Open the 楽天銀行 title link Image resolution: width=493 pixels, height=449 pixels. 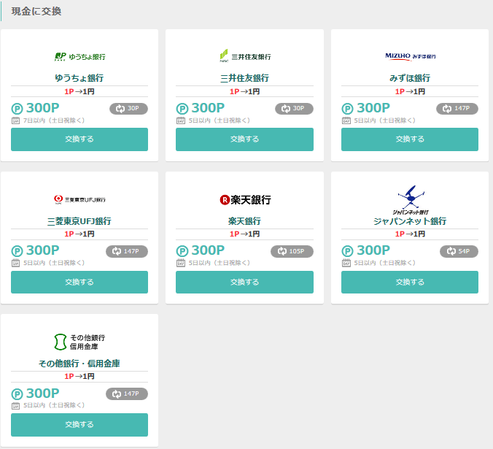coord(245,221)
